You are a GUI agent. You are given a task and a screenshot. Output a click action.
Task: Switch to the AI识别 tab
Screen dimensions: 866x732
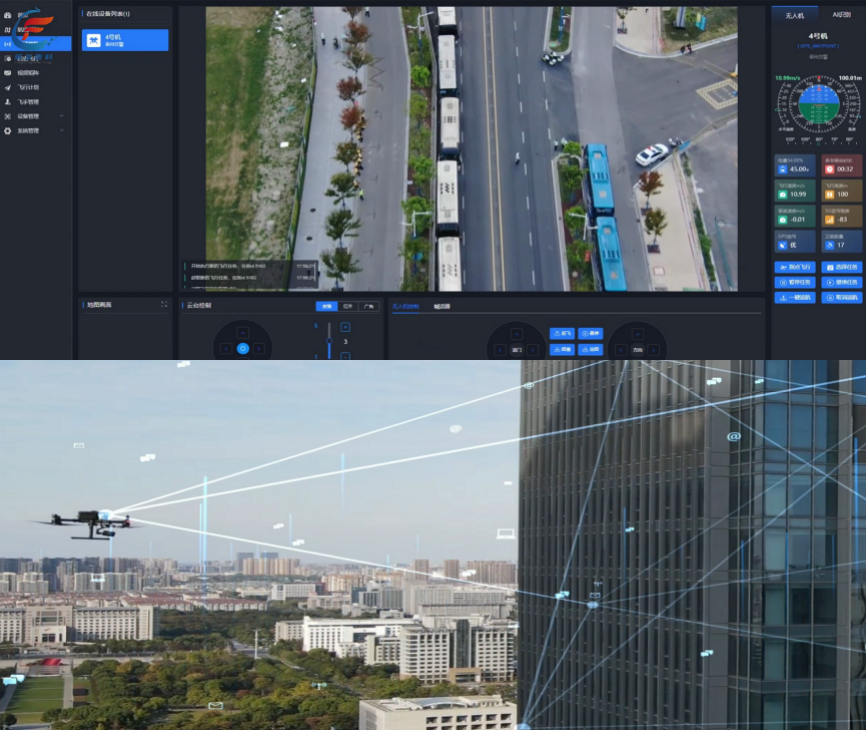pyautogui.click(x=840, y=15)
